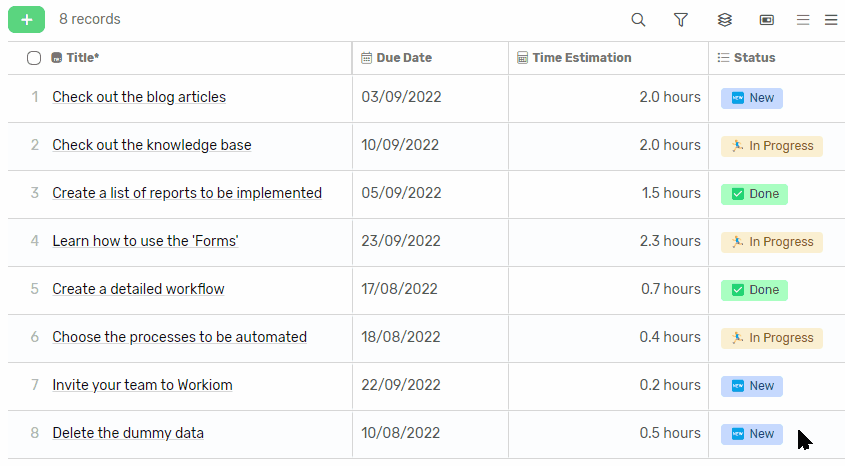Click the Time Estimation column header
The image size is (845, 466).
click(x=581, y=58)
